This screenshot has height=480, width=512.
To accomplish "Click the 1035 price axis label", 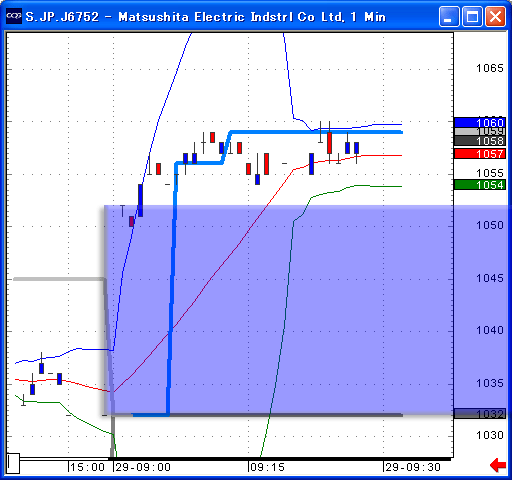I will 490,383.
